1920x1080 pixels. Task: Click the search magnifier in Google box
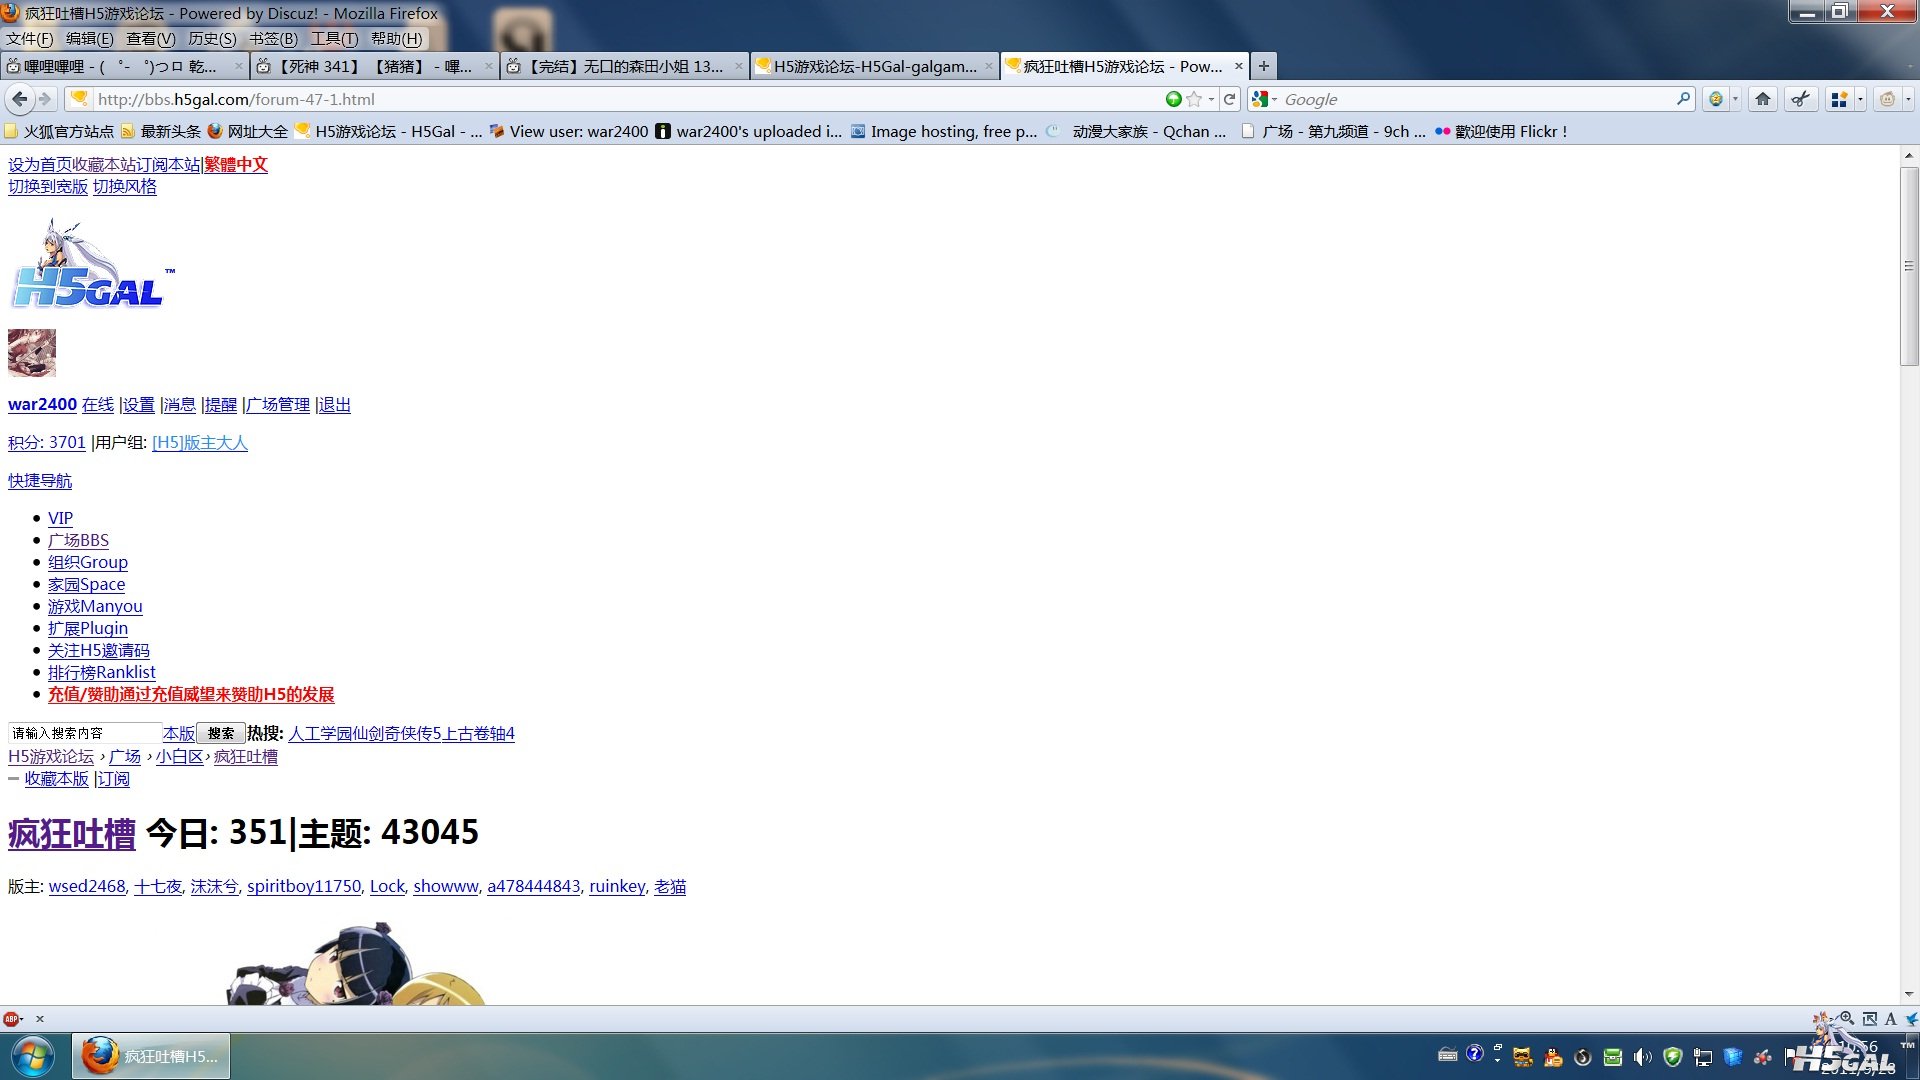coord(1684,99)
